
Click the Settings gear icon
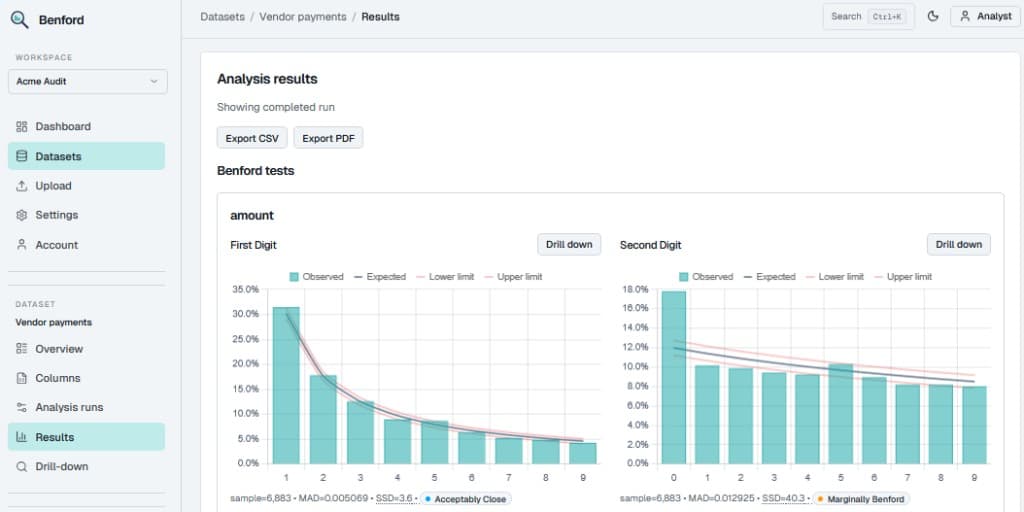(22, 216)
